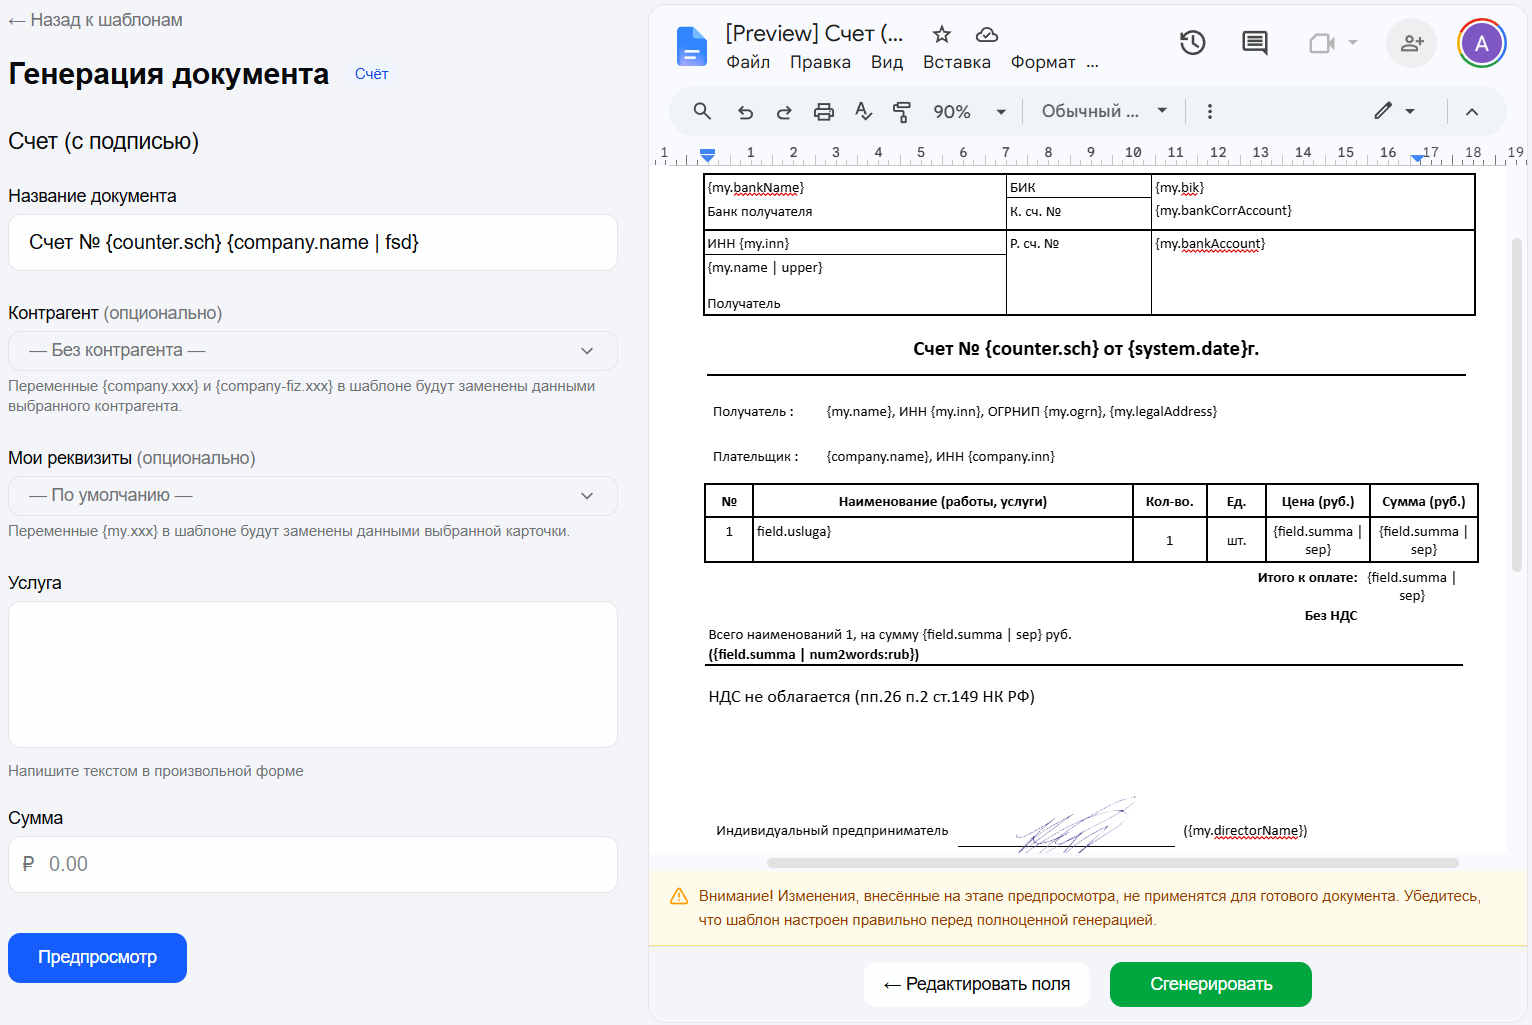Click the vertical scrollbar of the document
The width and height of the screenshot is (1532, 1025).
(x=1517, y=405)
